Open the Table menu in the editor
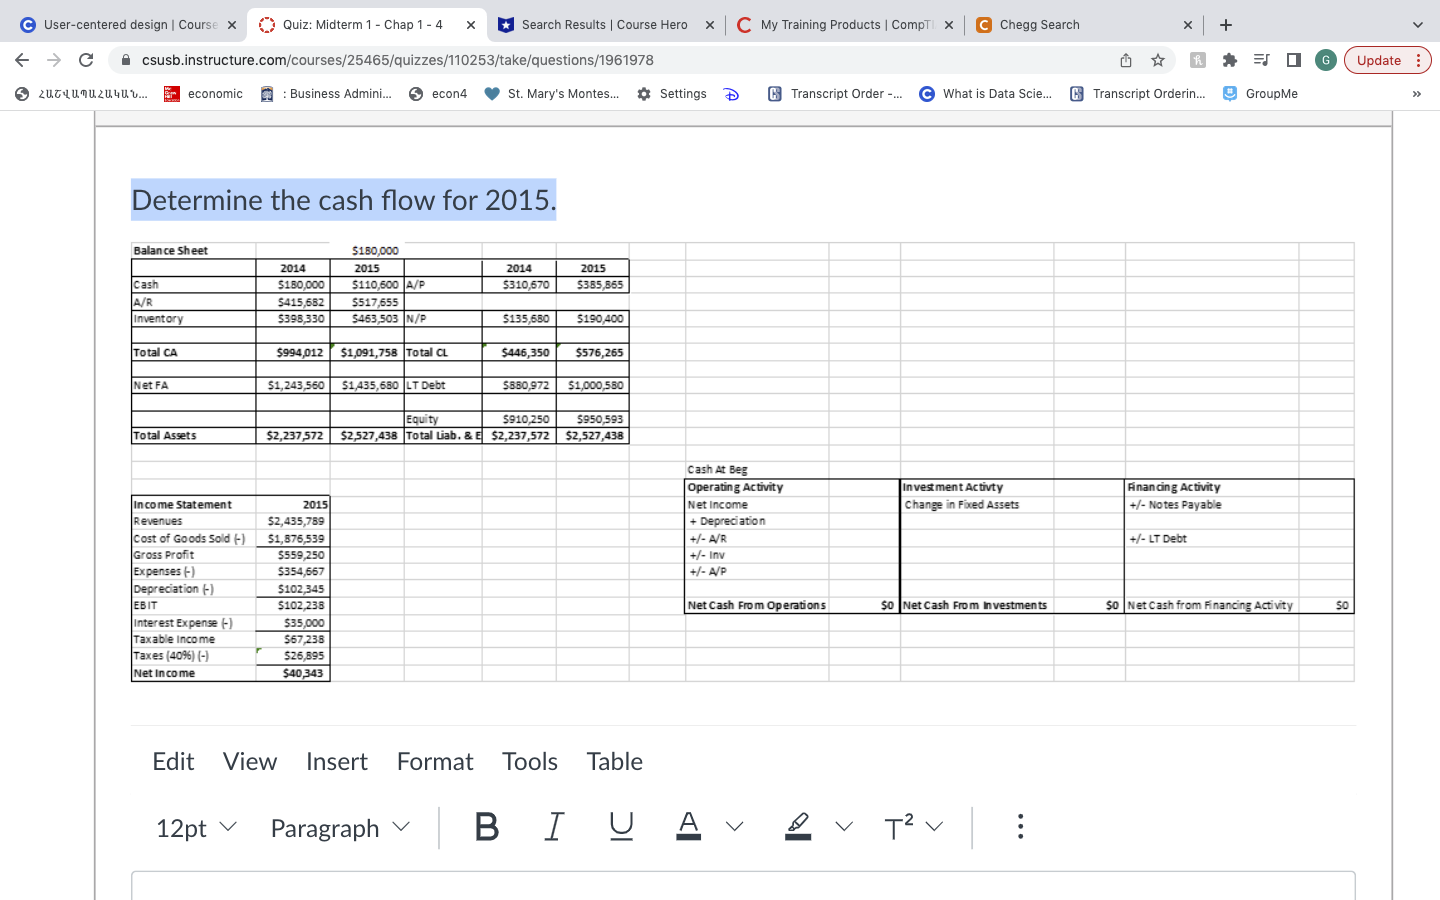The image size is (1440, 900). (x=614, y=761)
